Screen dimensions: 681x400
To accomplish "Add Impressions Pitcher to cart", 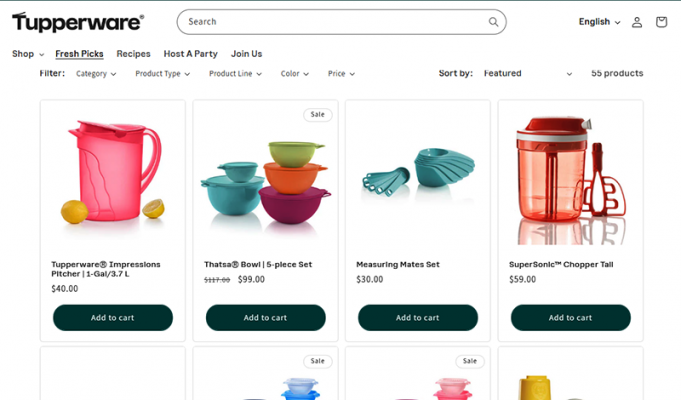I will point(112,318).
